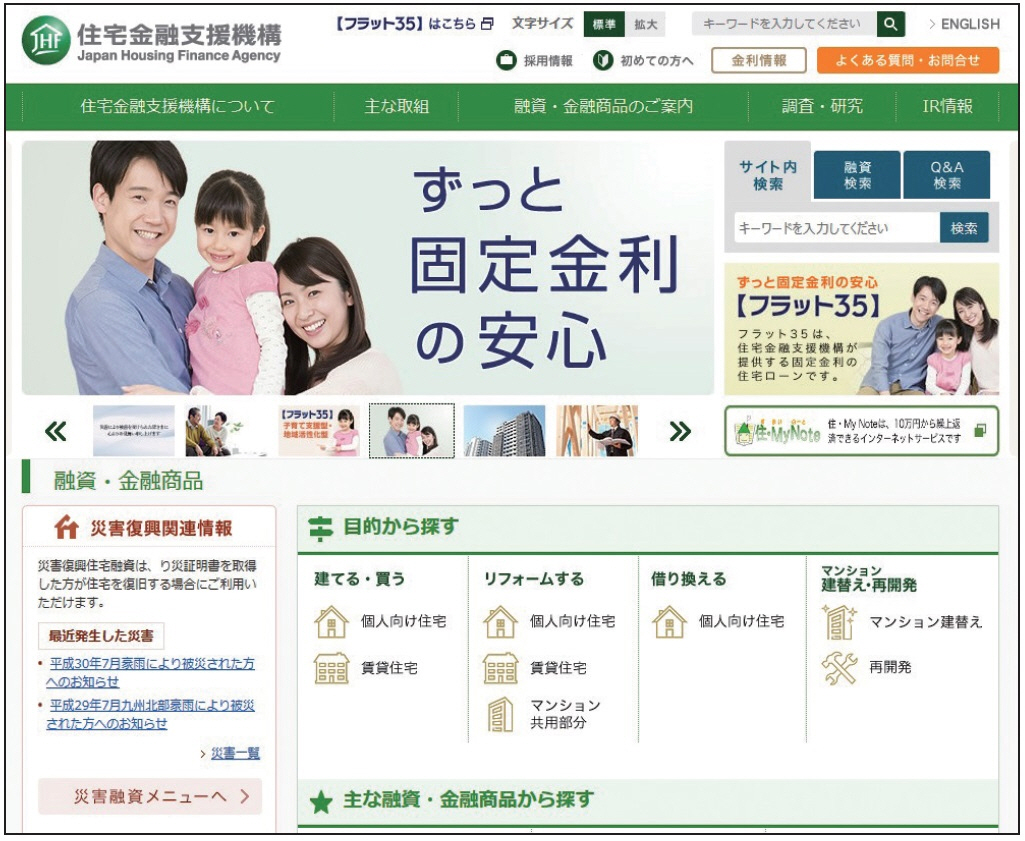Screen dimensions: 1025x841
Task: Open 災害融資メニューへ expander
Action: click(x=150, y=797)
